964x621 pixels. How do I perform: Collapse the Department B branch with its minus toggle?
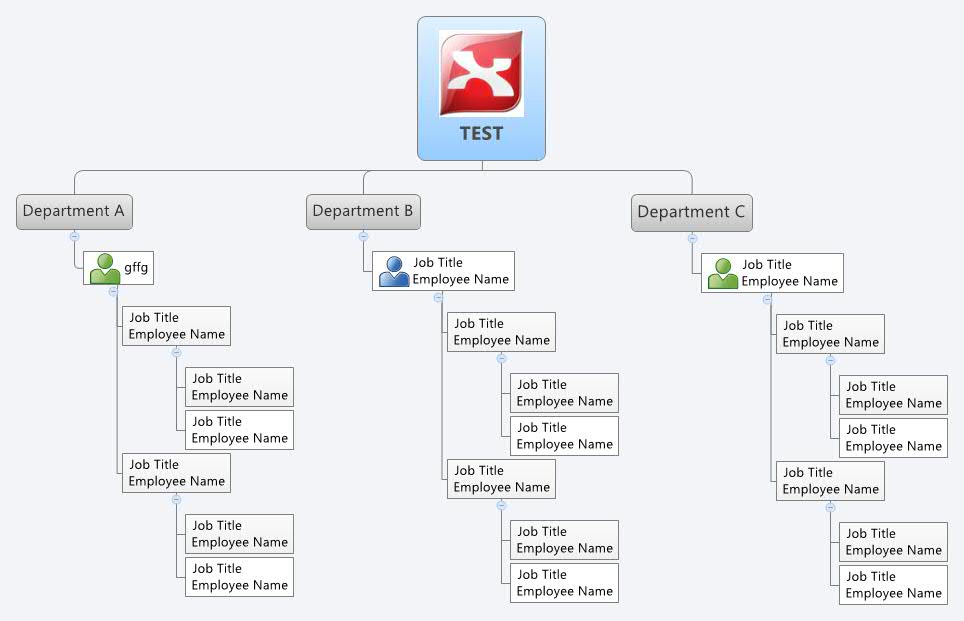point(364,236)
